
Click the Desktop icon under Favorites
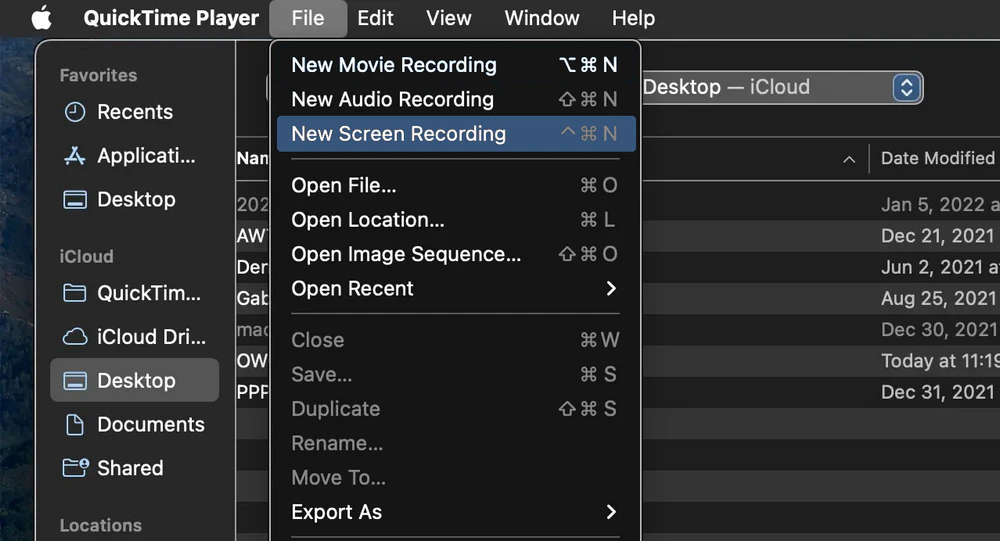click(x=75, y=200)
